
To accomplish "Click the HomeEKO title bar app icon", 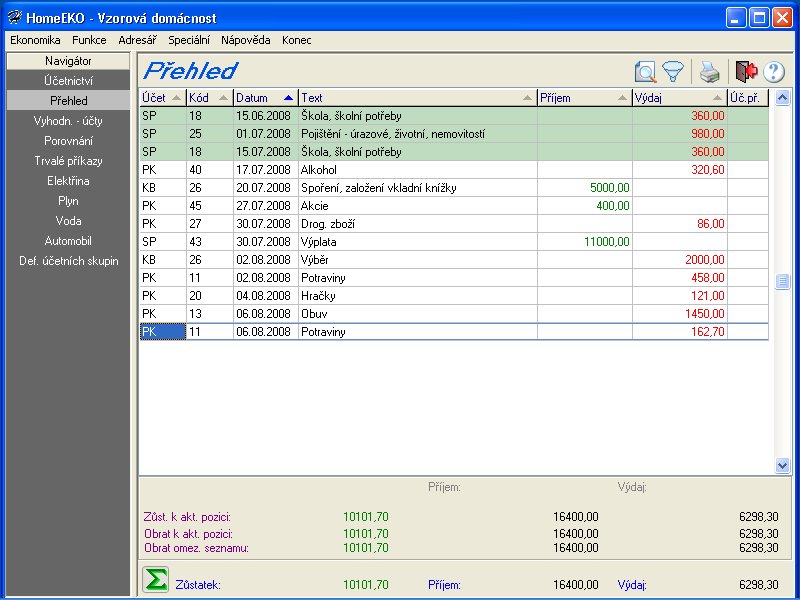I will coord(14,17).
